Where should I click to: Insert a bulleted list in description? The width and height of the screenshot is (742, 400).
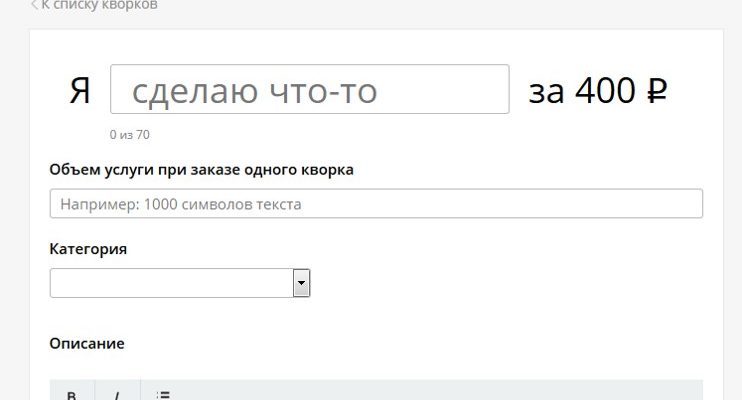163,394
